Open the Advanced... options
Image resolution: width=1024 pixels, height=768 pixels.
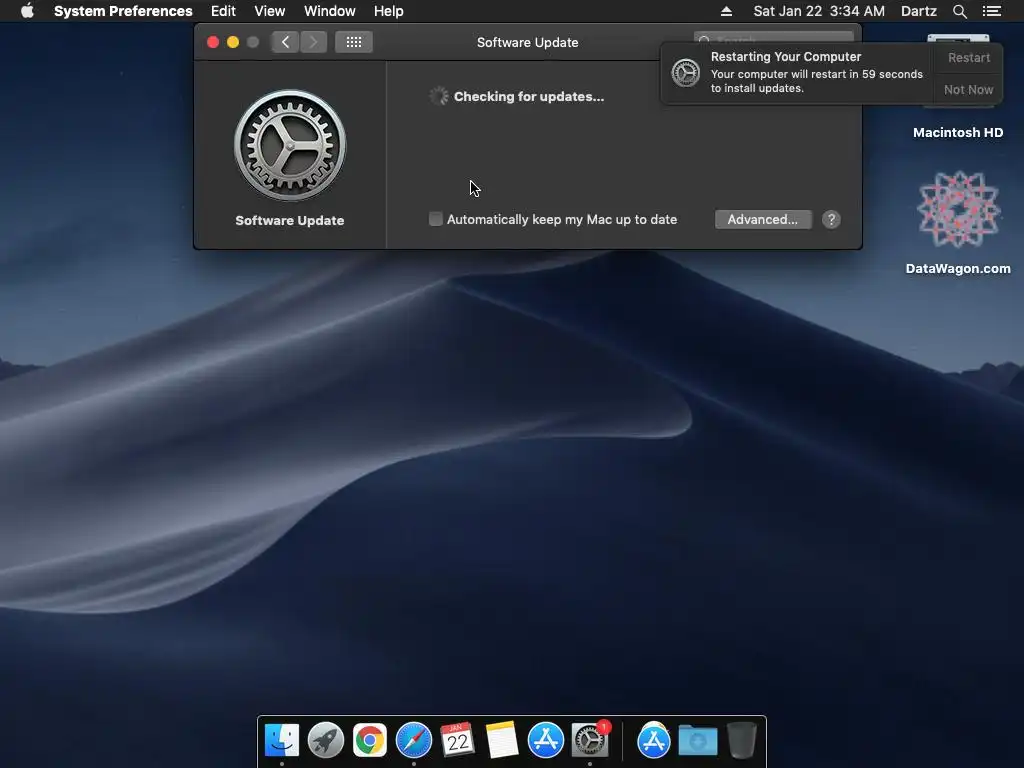[763, 219]
